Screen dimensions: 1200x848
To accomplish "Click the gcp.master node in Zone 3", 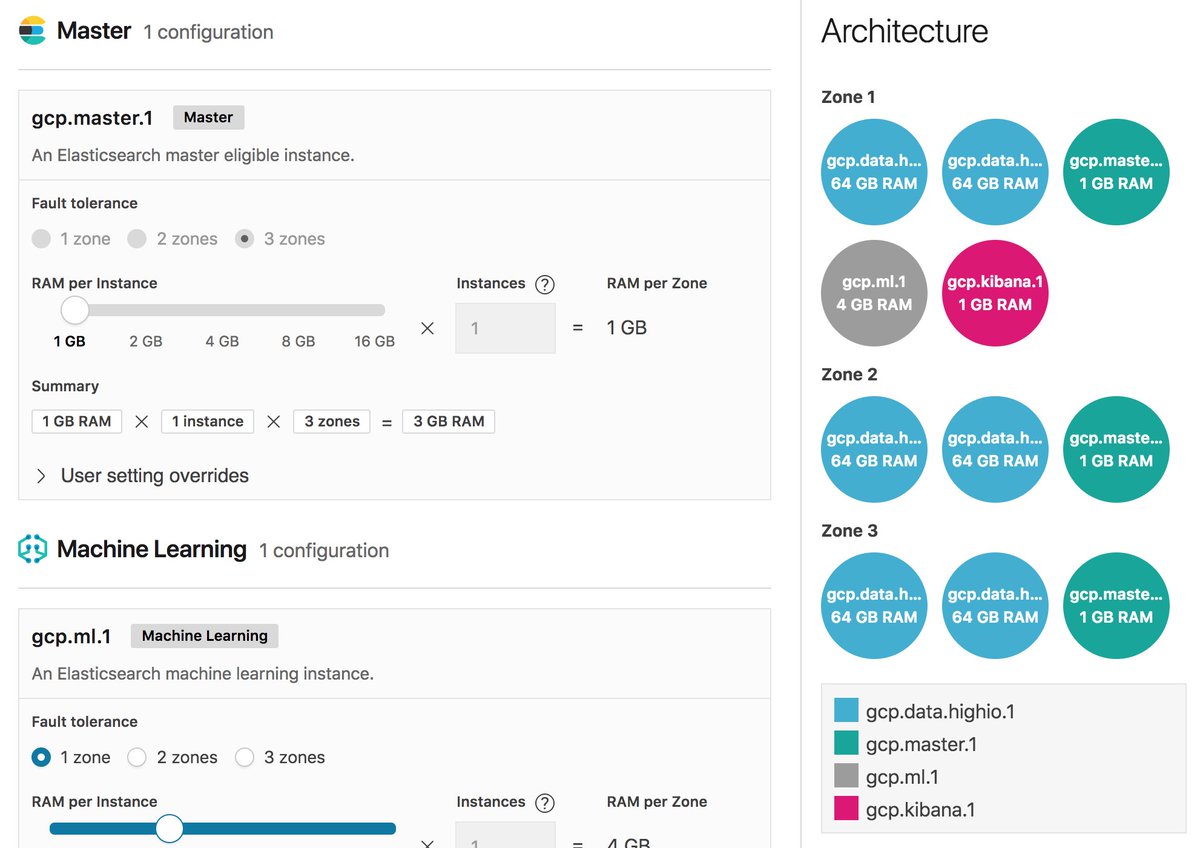I will [1115, 605].
